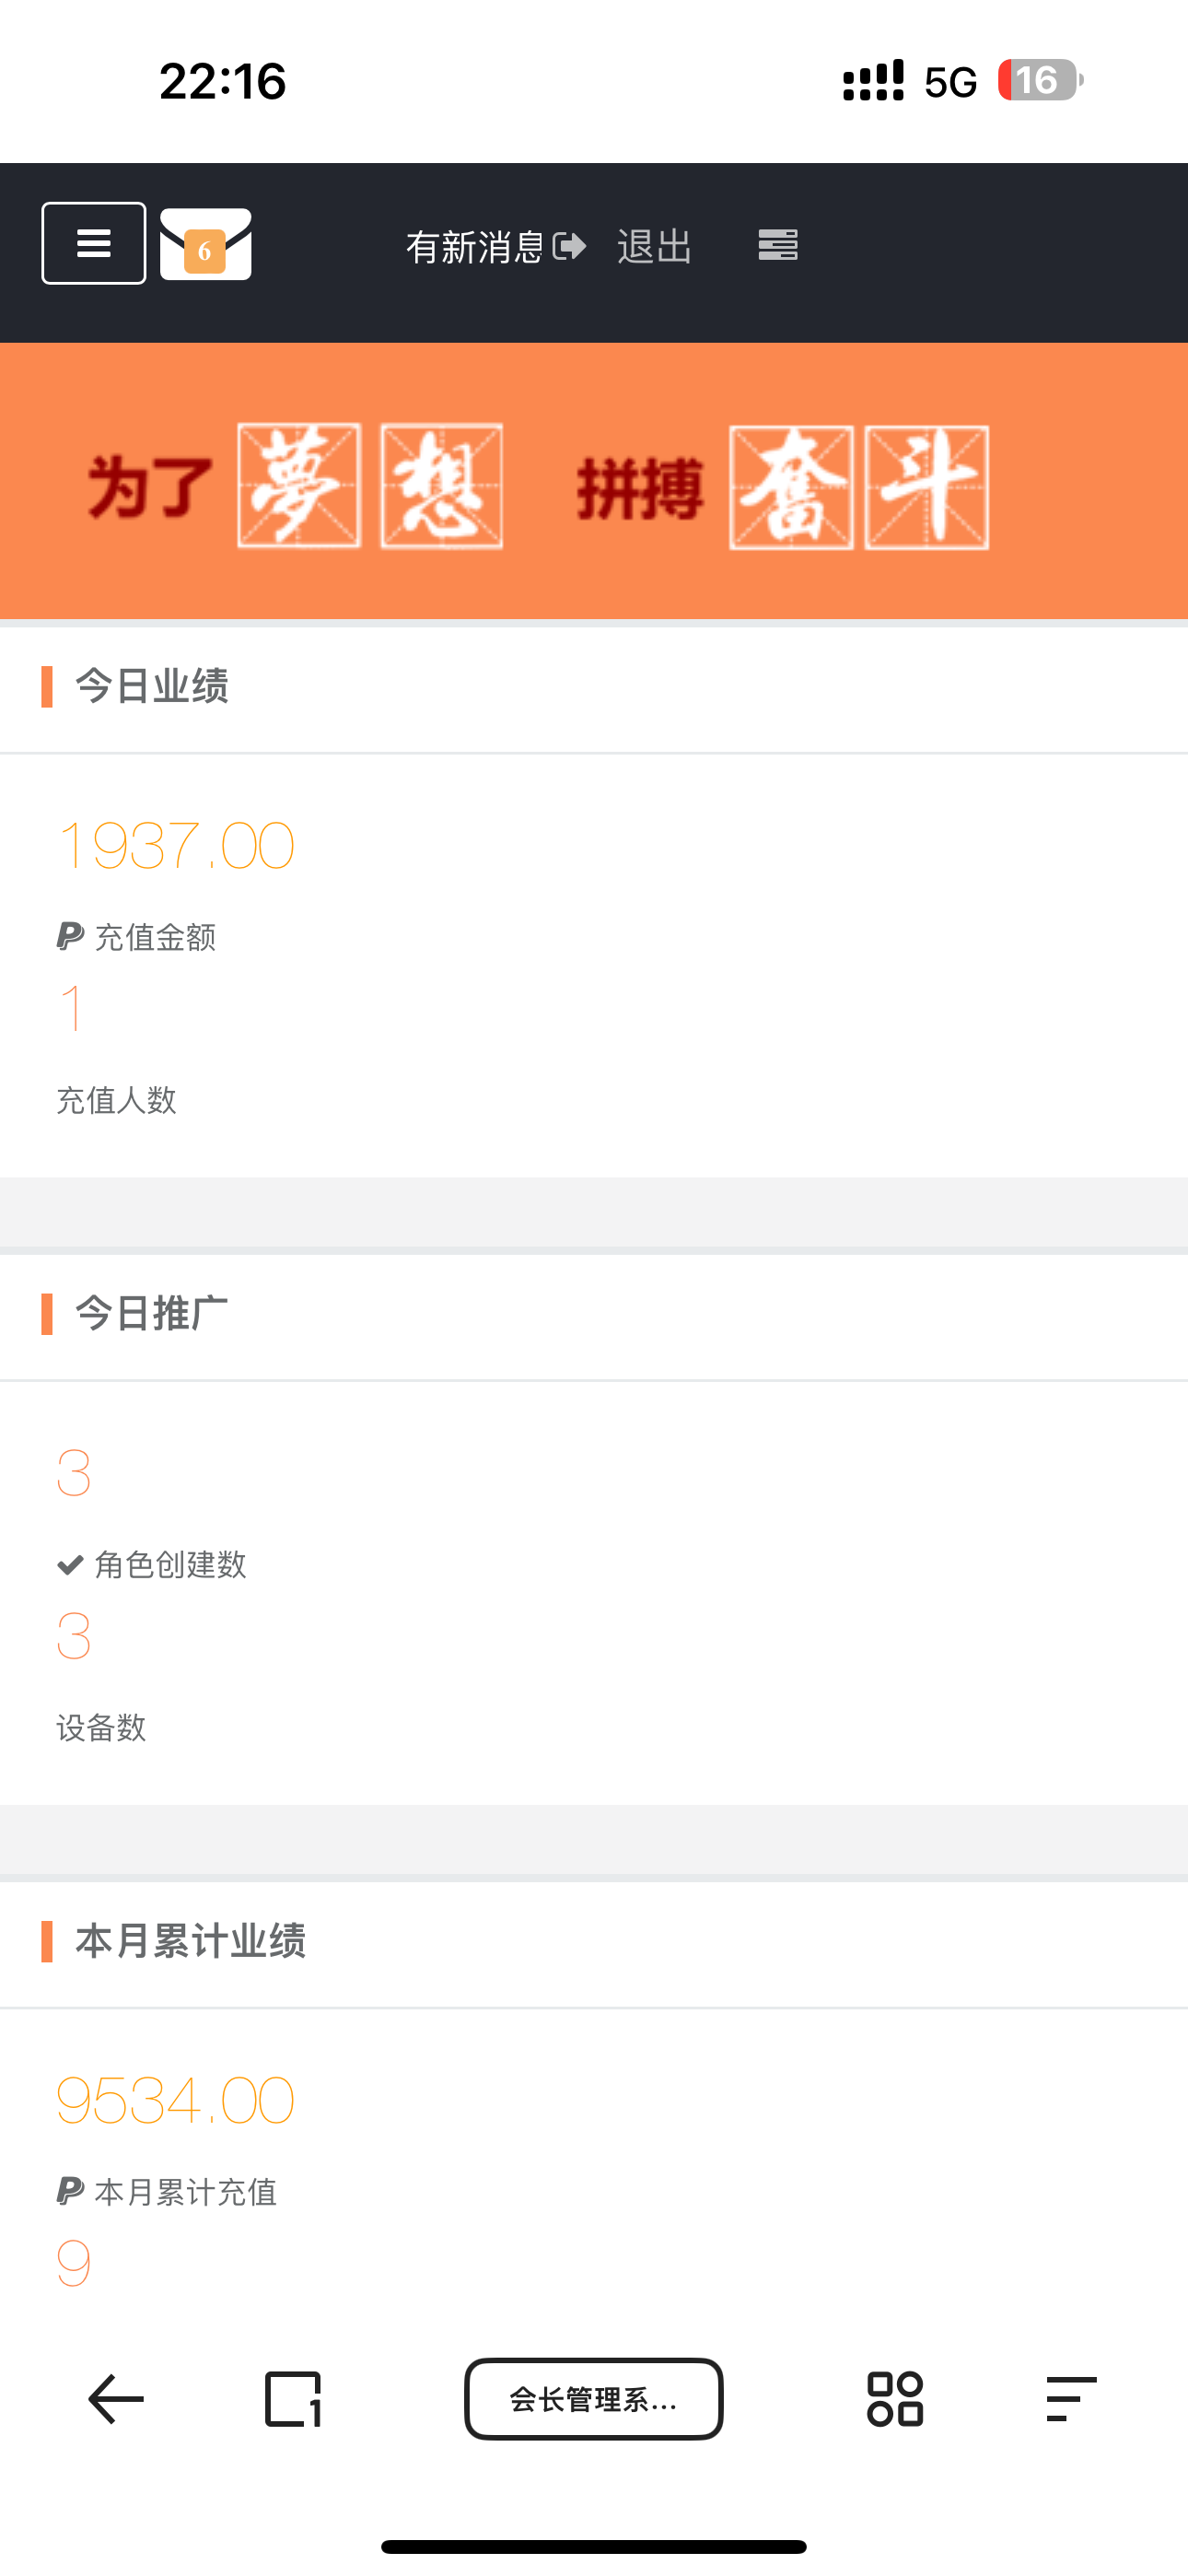Tap the 9534.00 monthly recharge total

pyautogui.click(x=176, y=2100)
